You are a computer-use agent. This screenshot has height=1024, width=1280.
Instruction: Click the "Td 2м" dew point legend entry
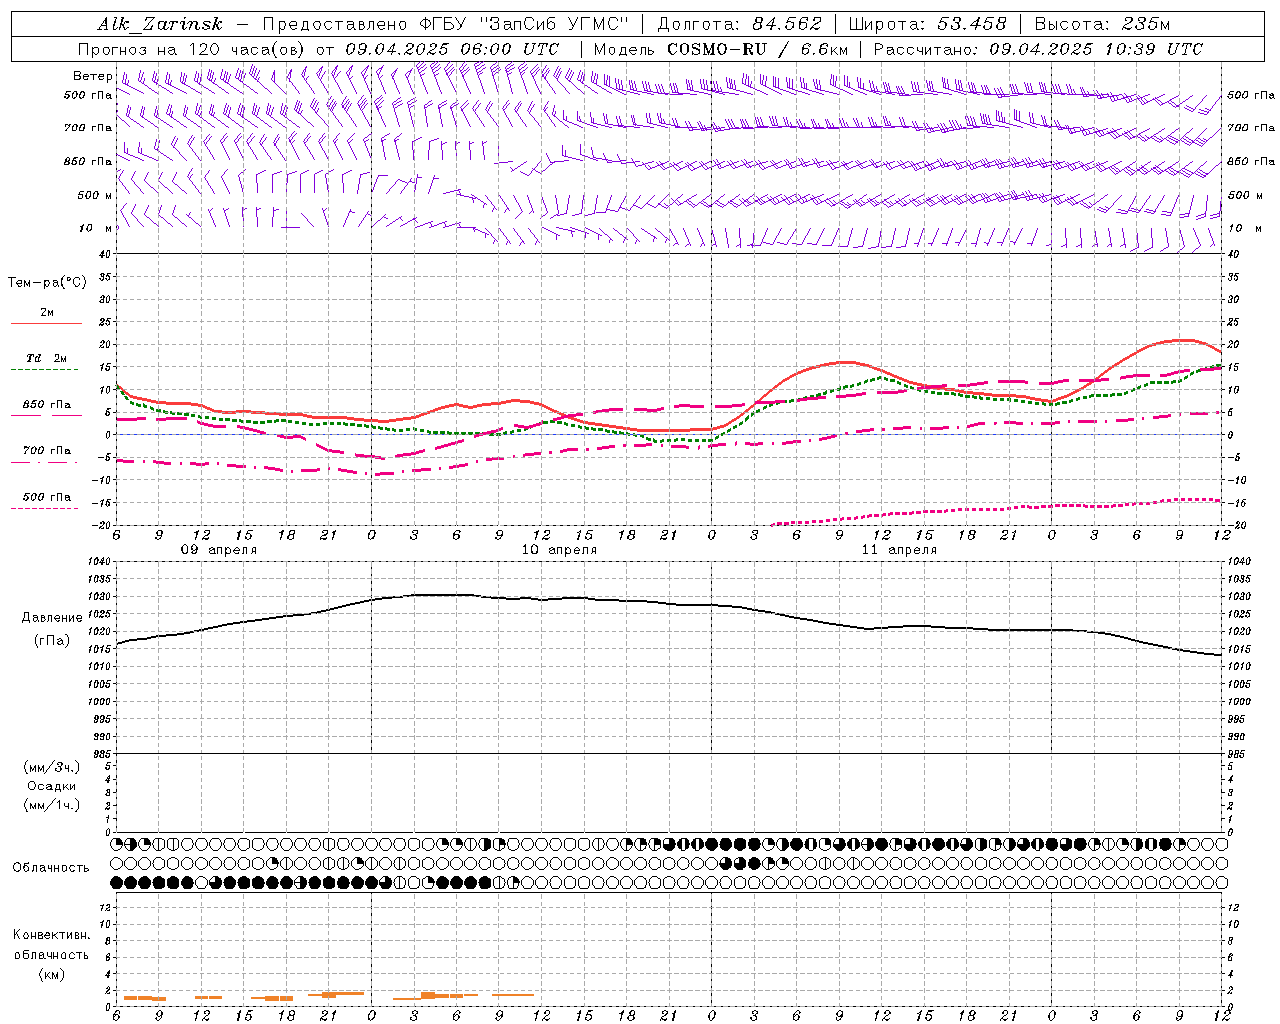point(47,358)
